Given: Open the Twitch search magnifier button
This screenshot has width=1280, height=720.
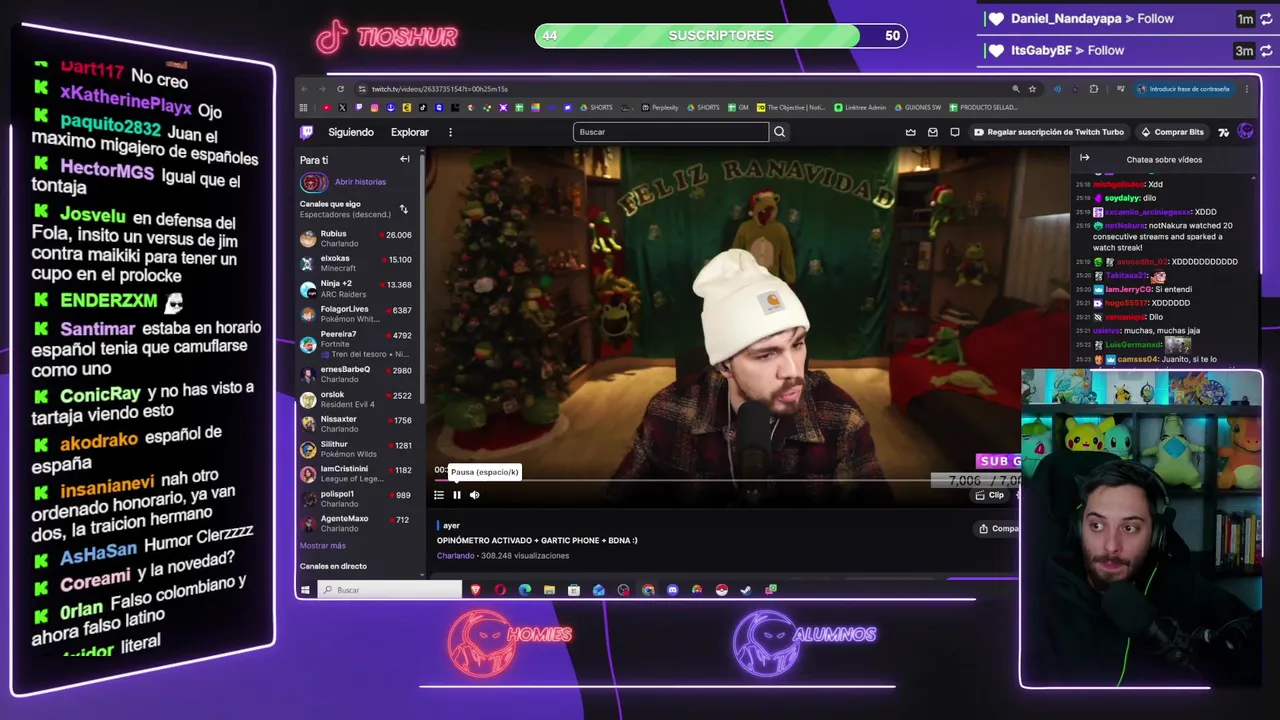Looking at the screenshot, I should [x=780, y=132].
